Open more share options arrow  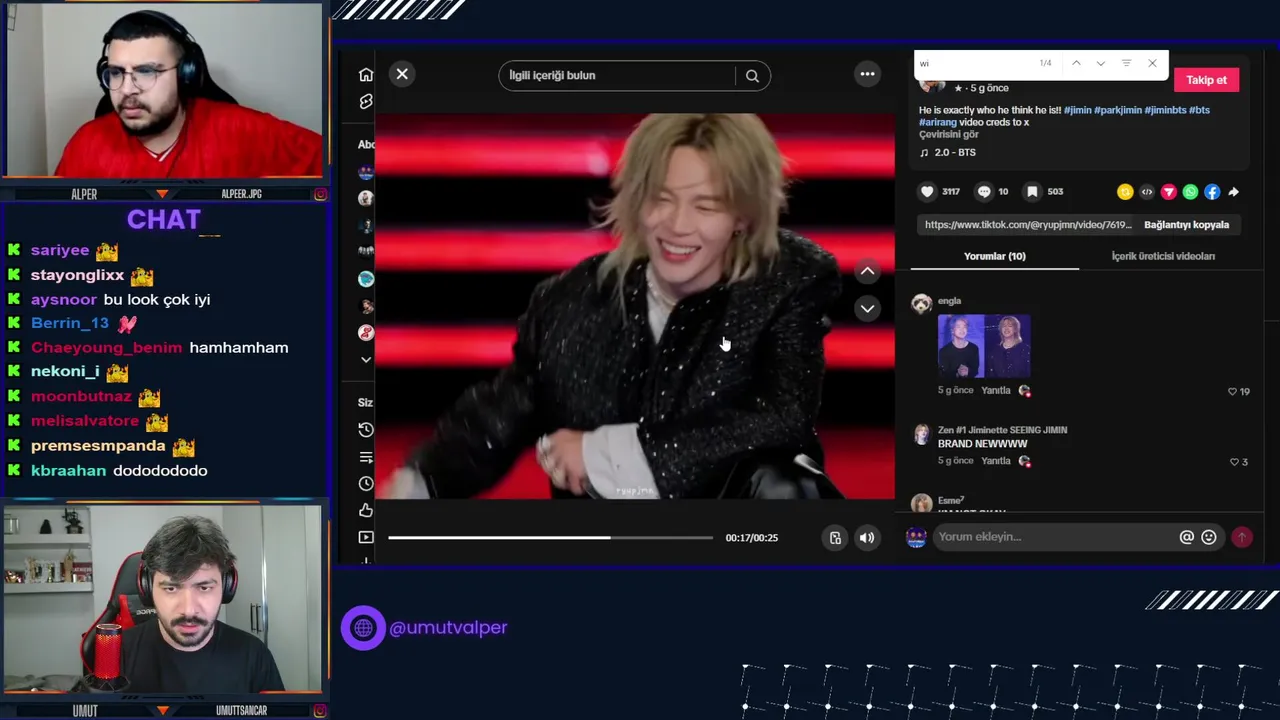(x=1233, y=192)
